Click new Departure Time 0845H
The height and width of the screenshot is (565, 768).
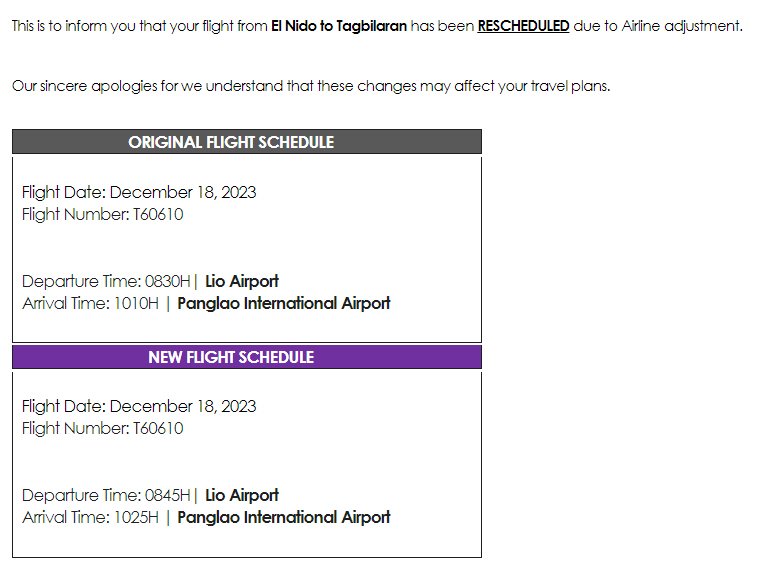click(x=106, y=495)
